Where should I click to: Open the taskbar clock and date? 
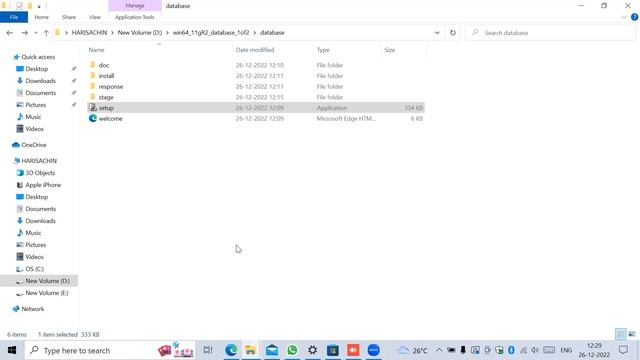coord(594,350)
